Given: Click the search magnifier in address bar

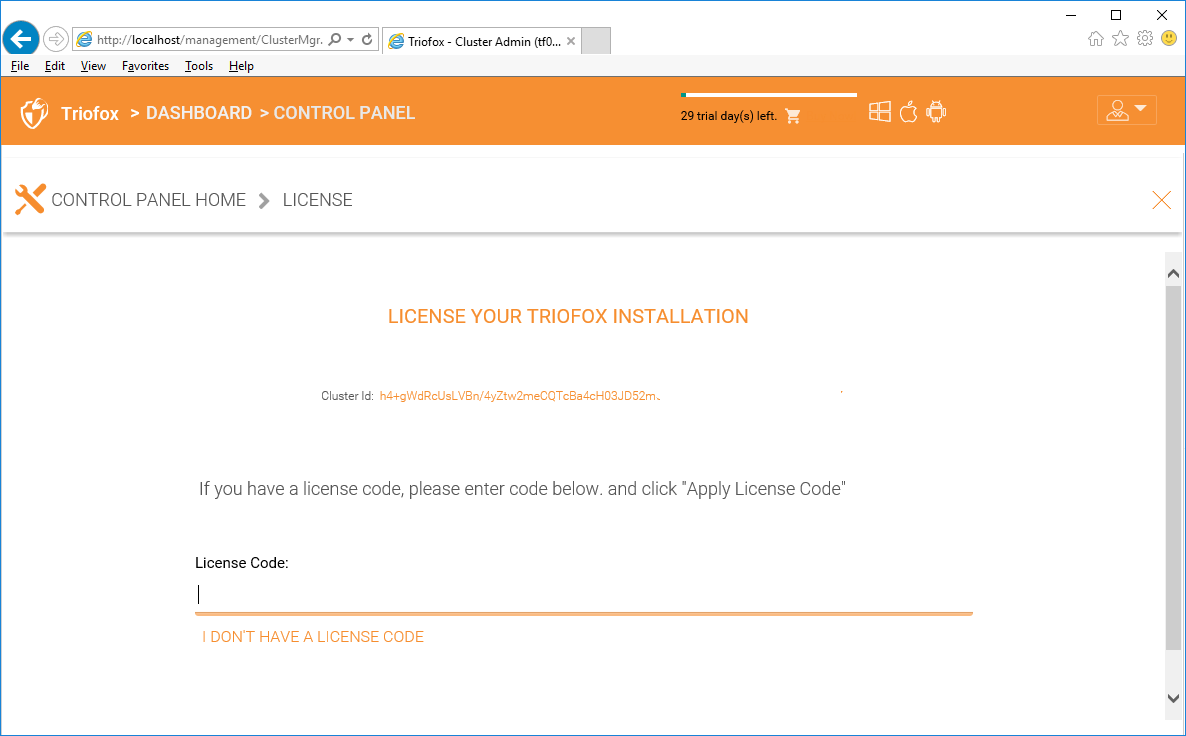Looking at the screenshot, I should coord(335,39).
